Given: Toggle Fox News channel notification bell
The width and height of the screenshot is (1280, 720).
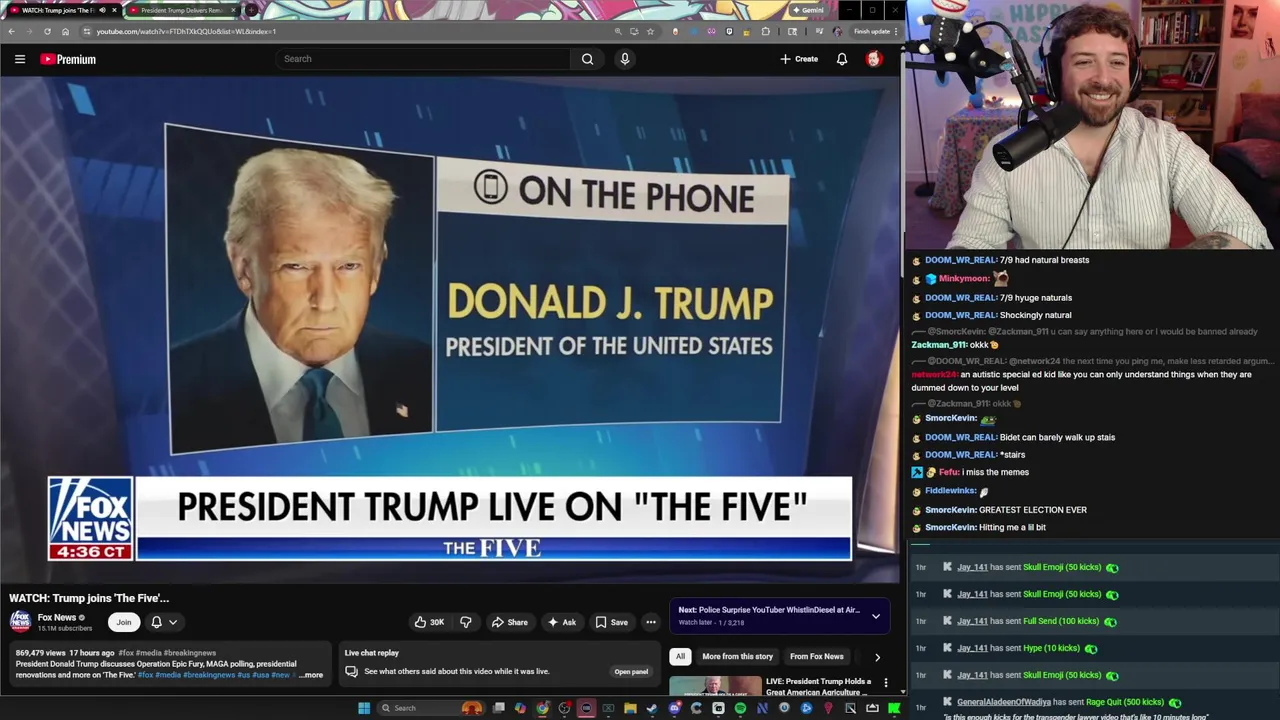Looking at the screenshot, I should 156,622.
